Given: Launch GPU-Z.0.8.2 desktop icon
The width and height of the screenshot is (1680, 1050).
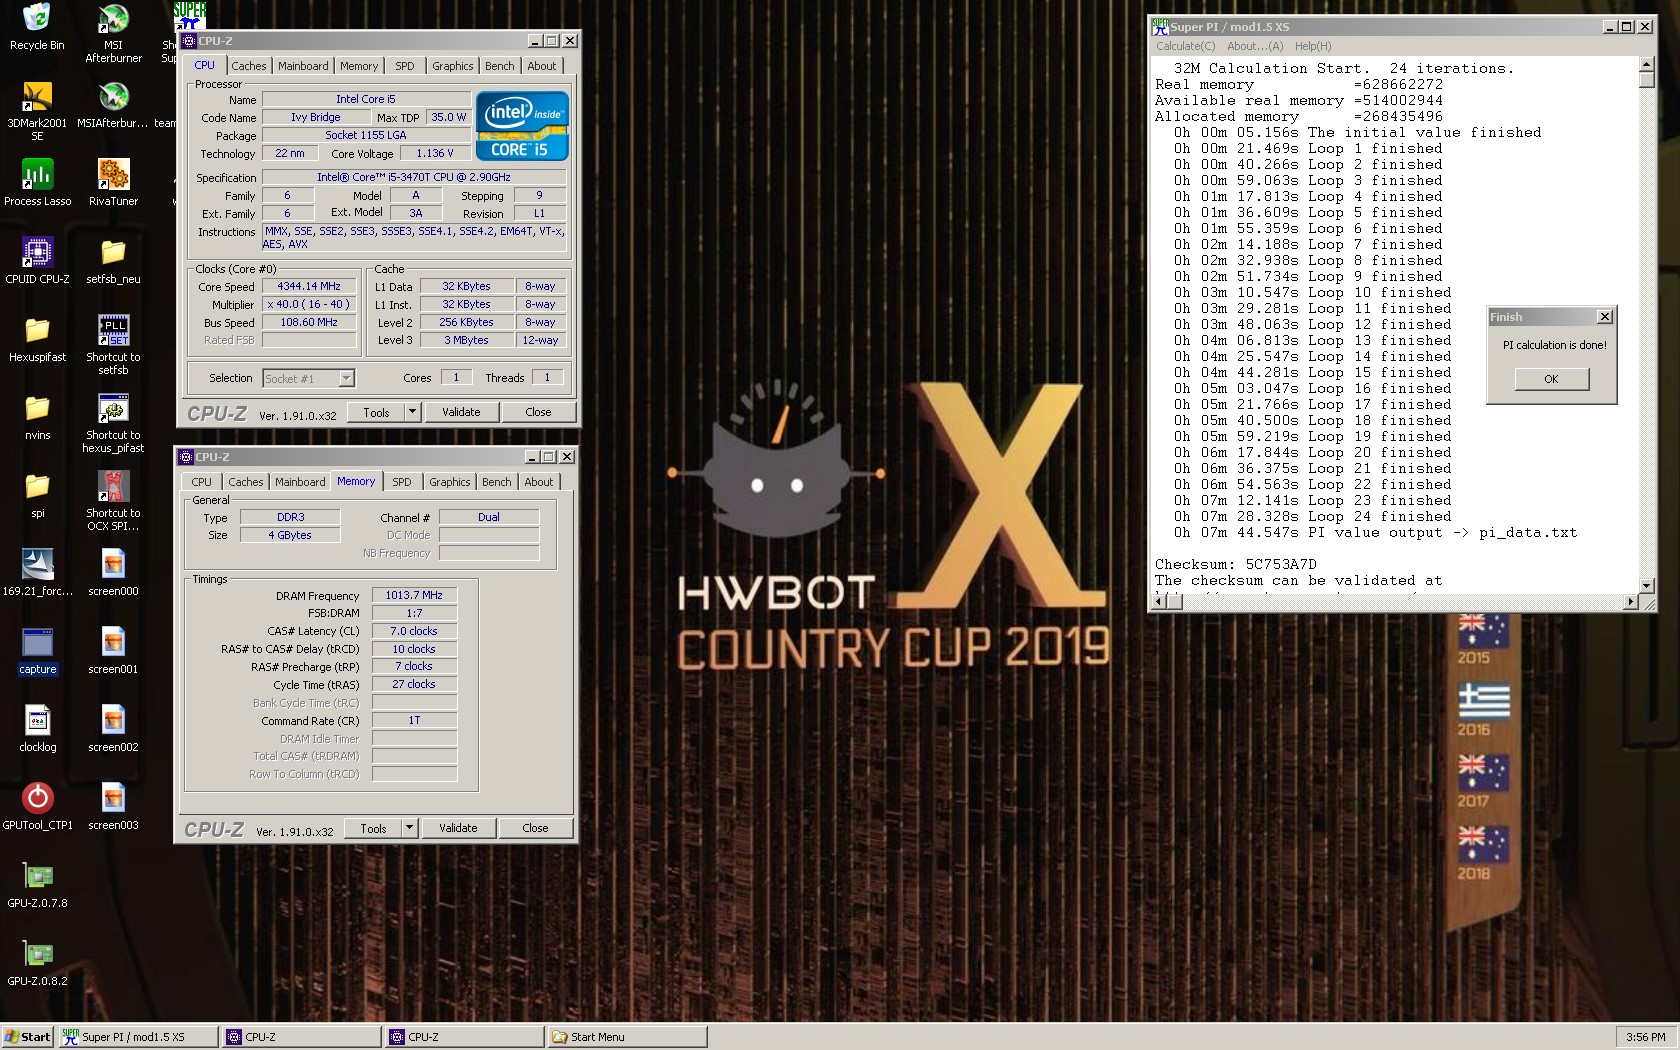Looking at the screenshot, I should pyautogui.click(x=37, y=963).
